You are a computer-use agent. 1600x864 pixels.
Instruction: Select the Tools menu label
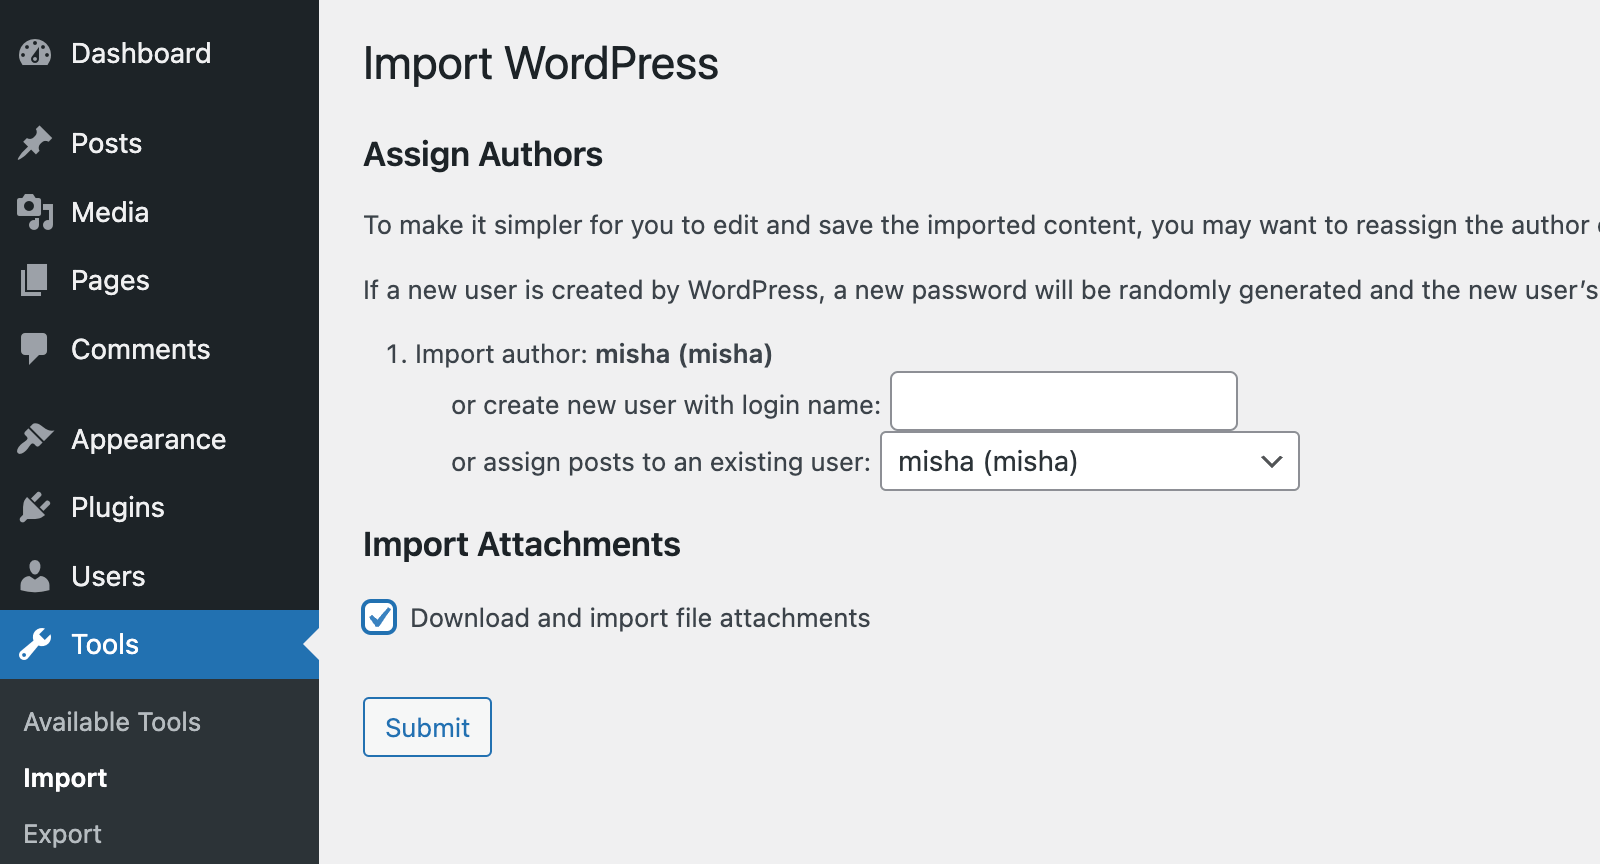105,644
